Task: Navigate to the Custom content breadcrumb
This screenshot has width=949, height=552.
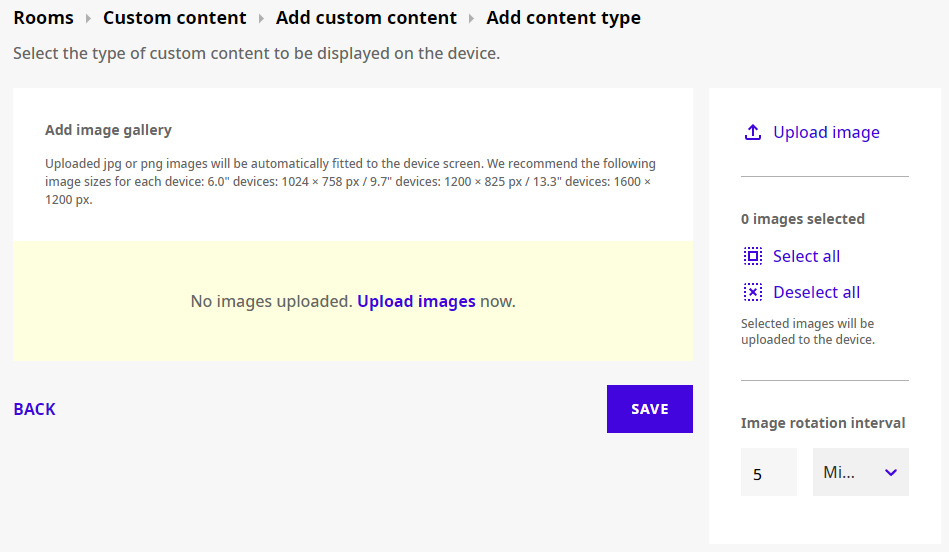Action: click(x=175, y=18)
